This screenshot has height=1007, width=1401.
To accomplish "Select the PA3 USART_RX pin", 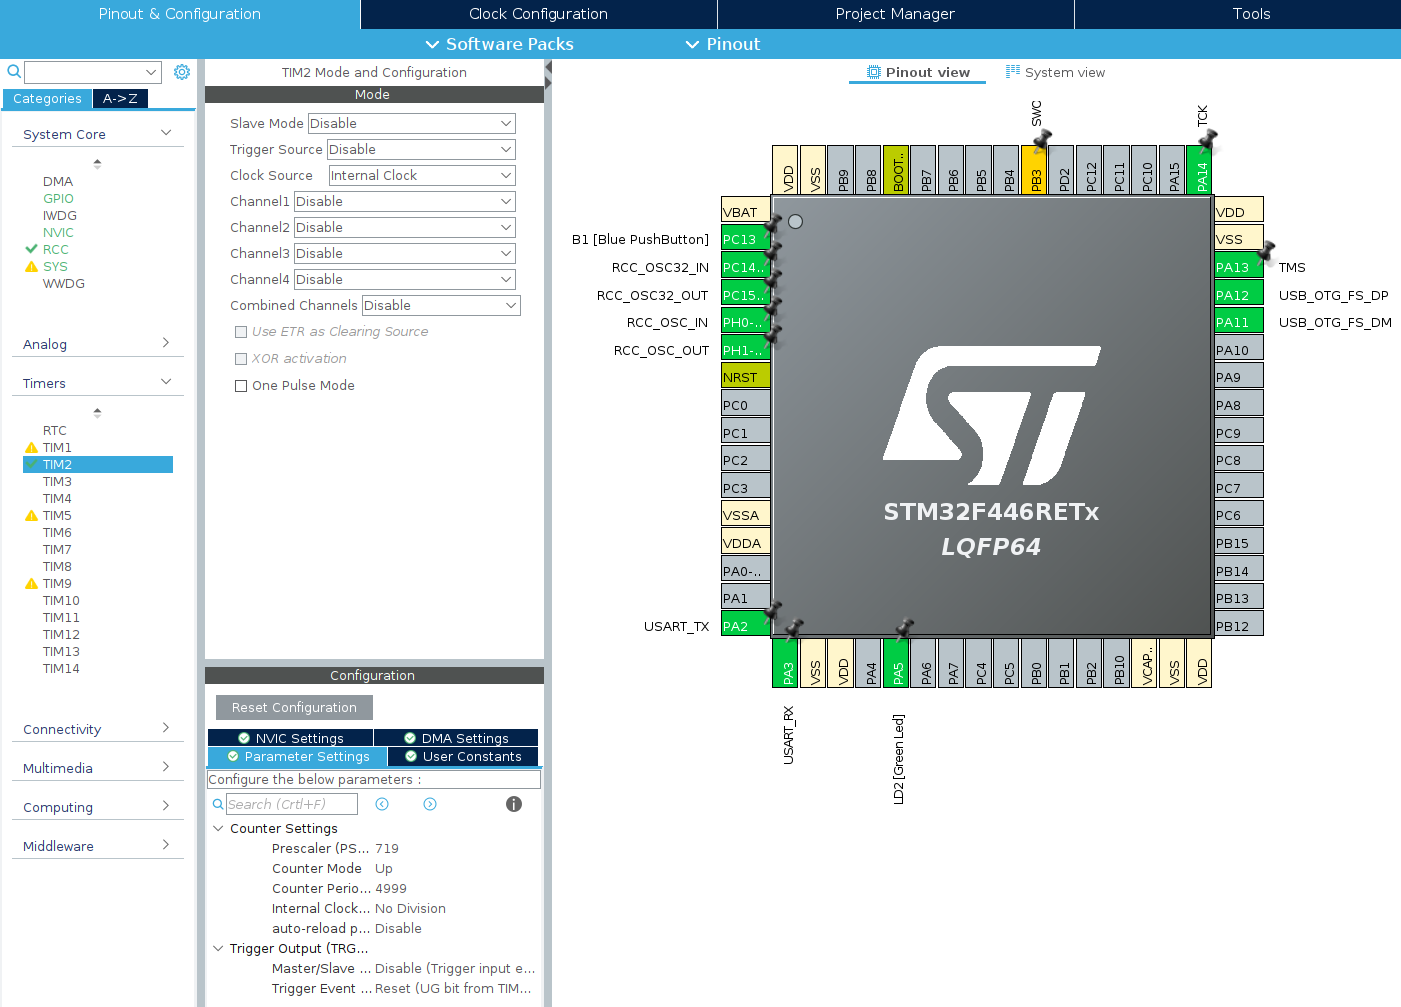I will tap(785, 663).
